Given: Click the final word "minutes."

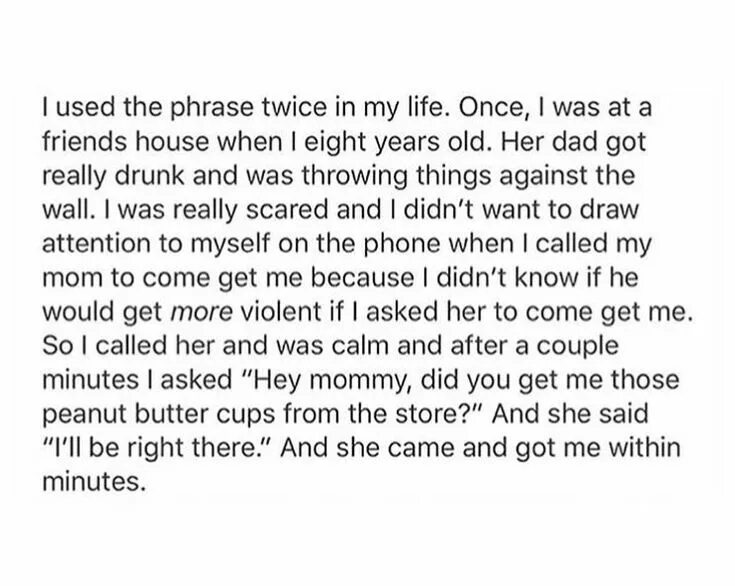Looking at the screenshot, I should coord(92,481).
